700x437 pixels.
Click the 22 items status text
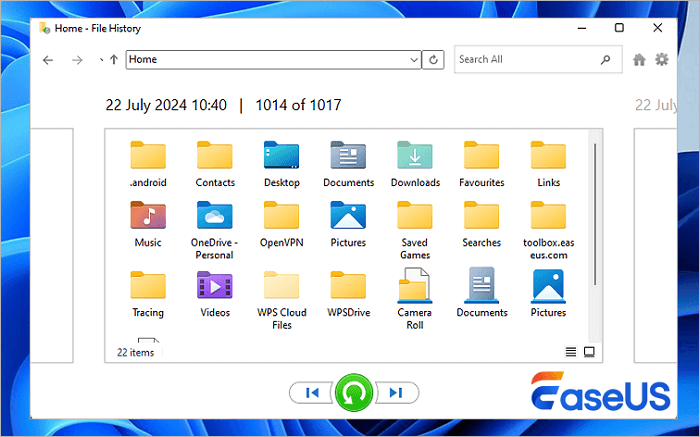pyautogui.click(x=135, y=353)
